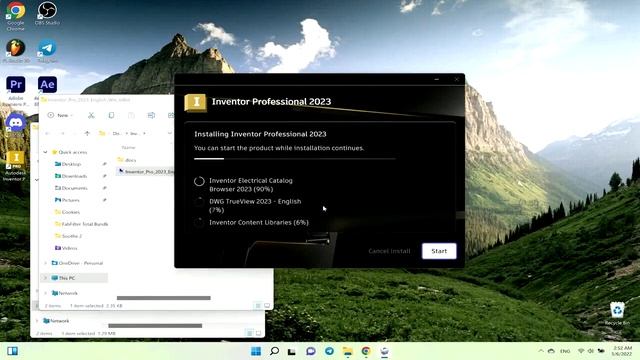Click Cancel install in the installer

(389, 251)
